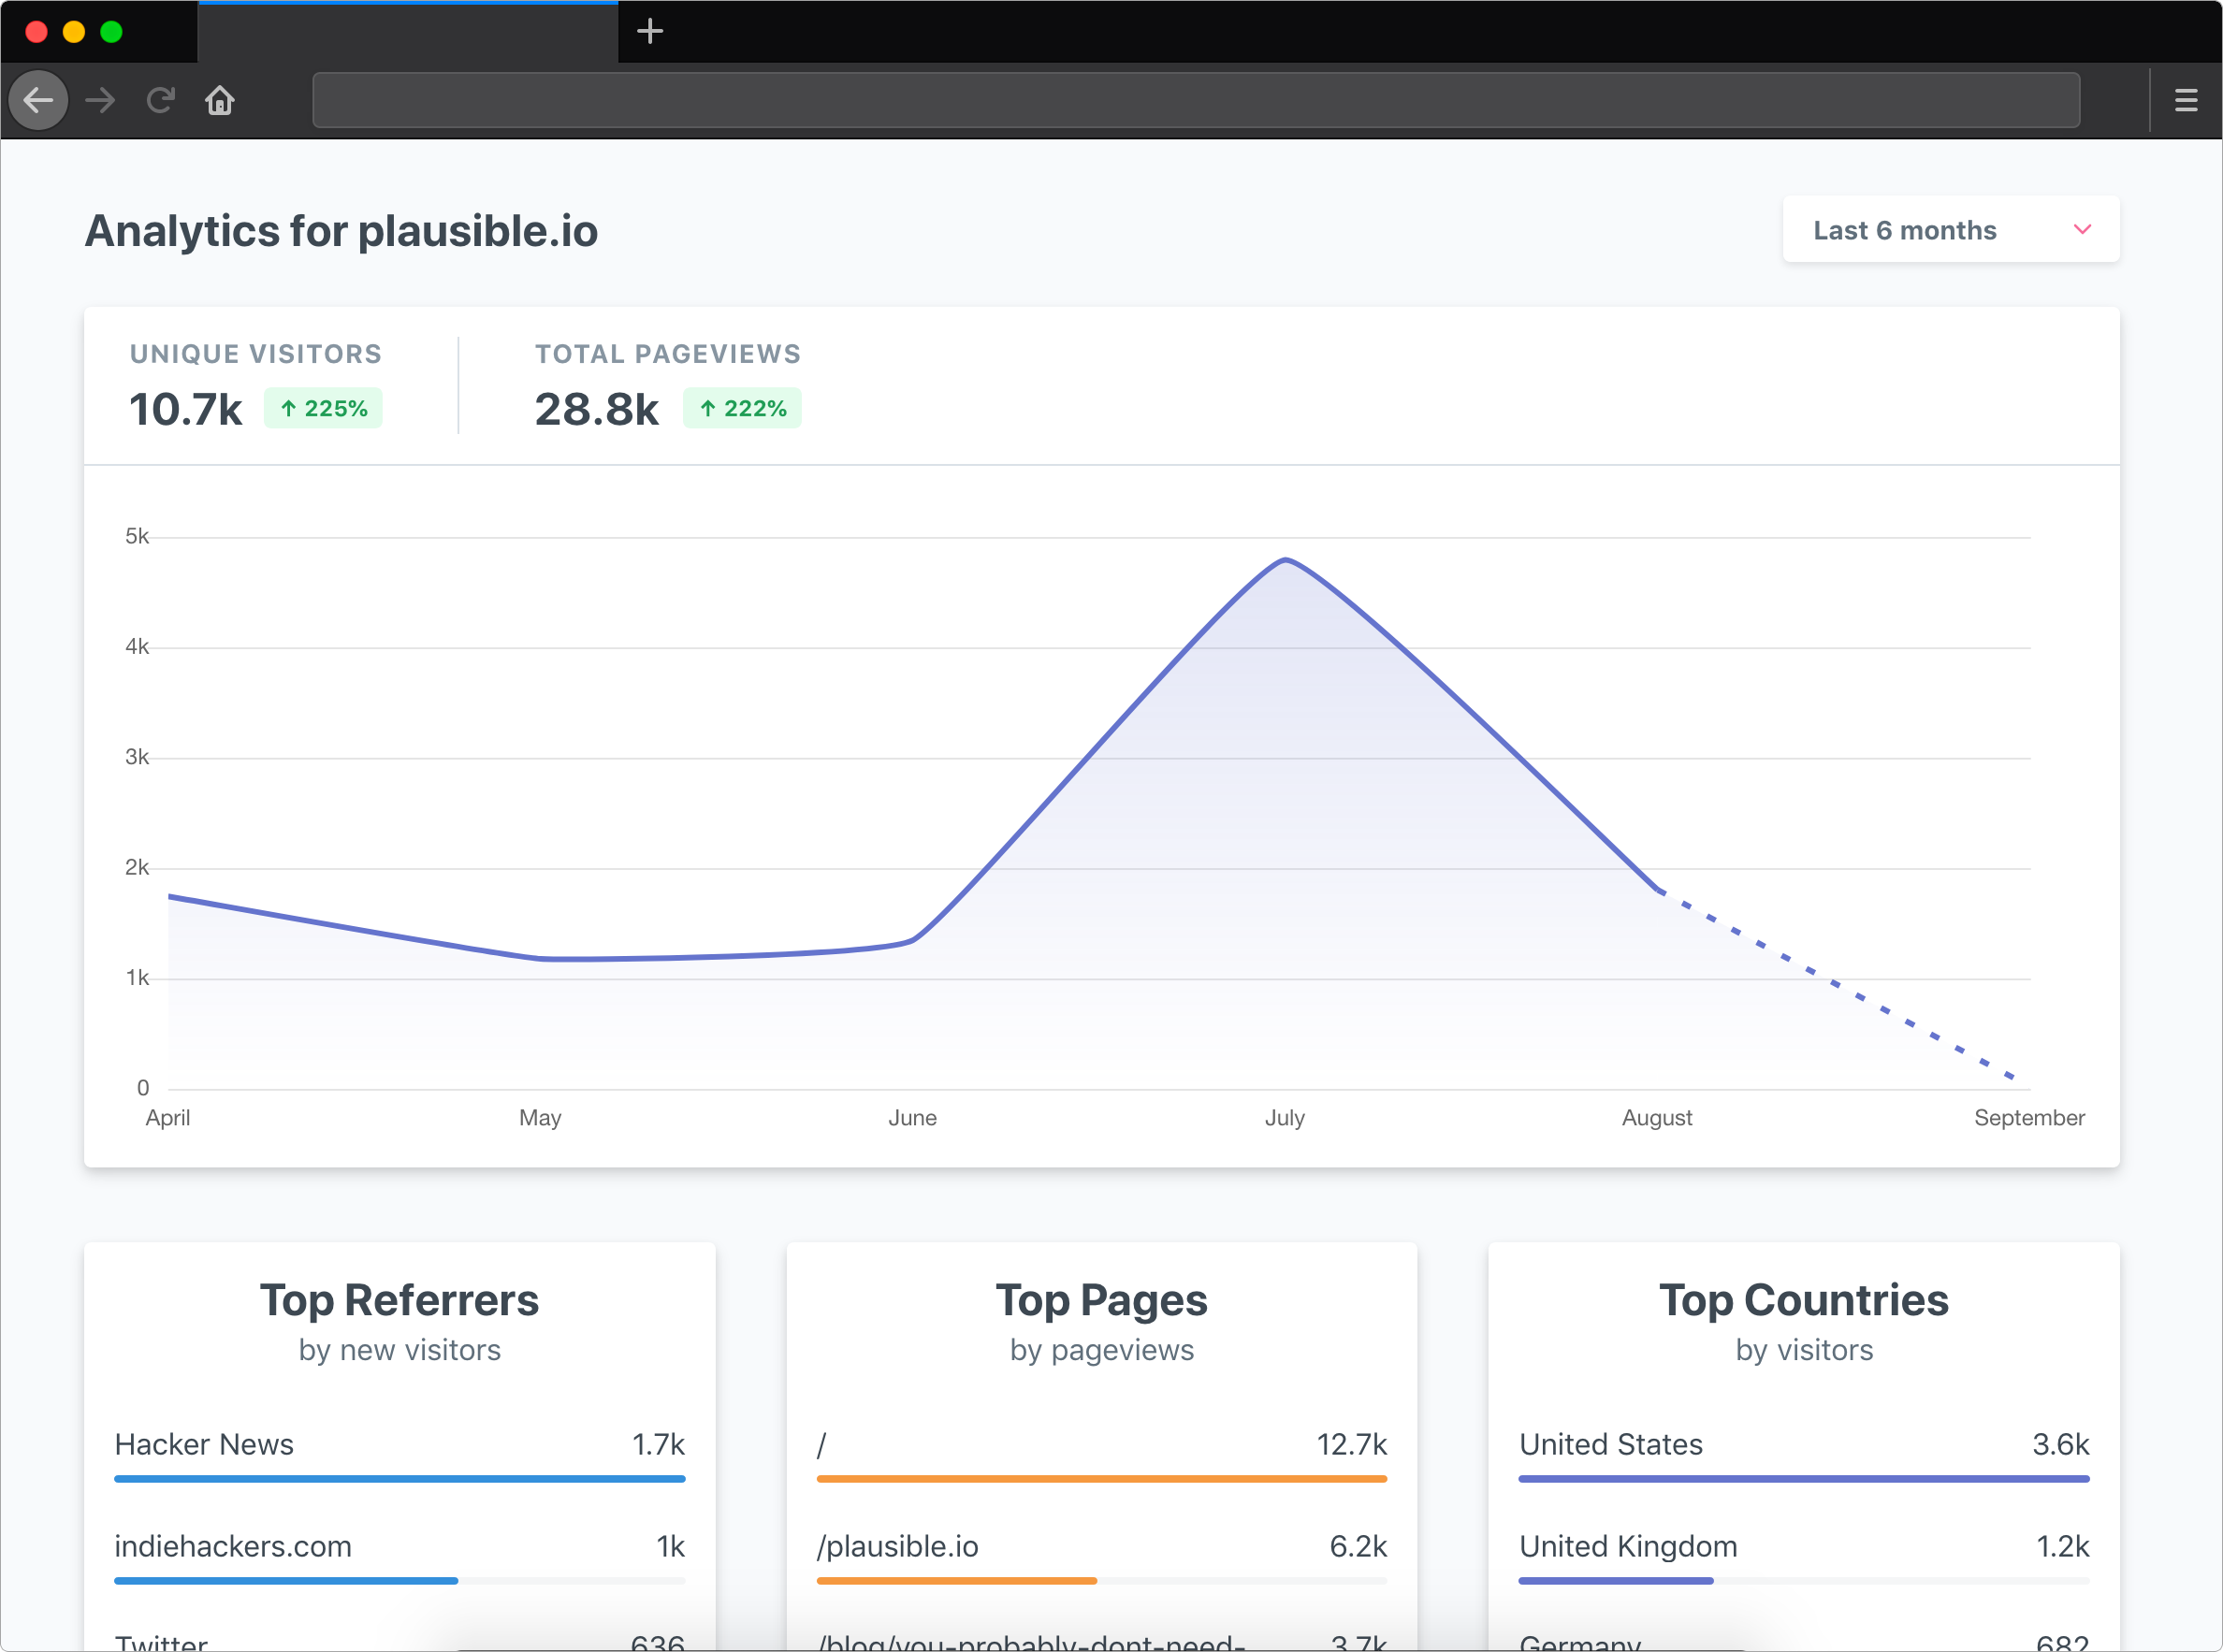Viewport: 2223px width, 1652px height.
Task: Click the browser forward arrow icon
Action: pos(100,100)
